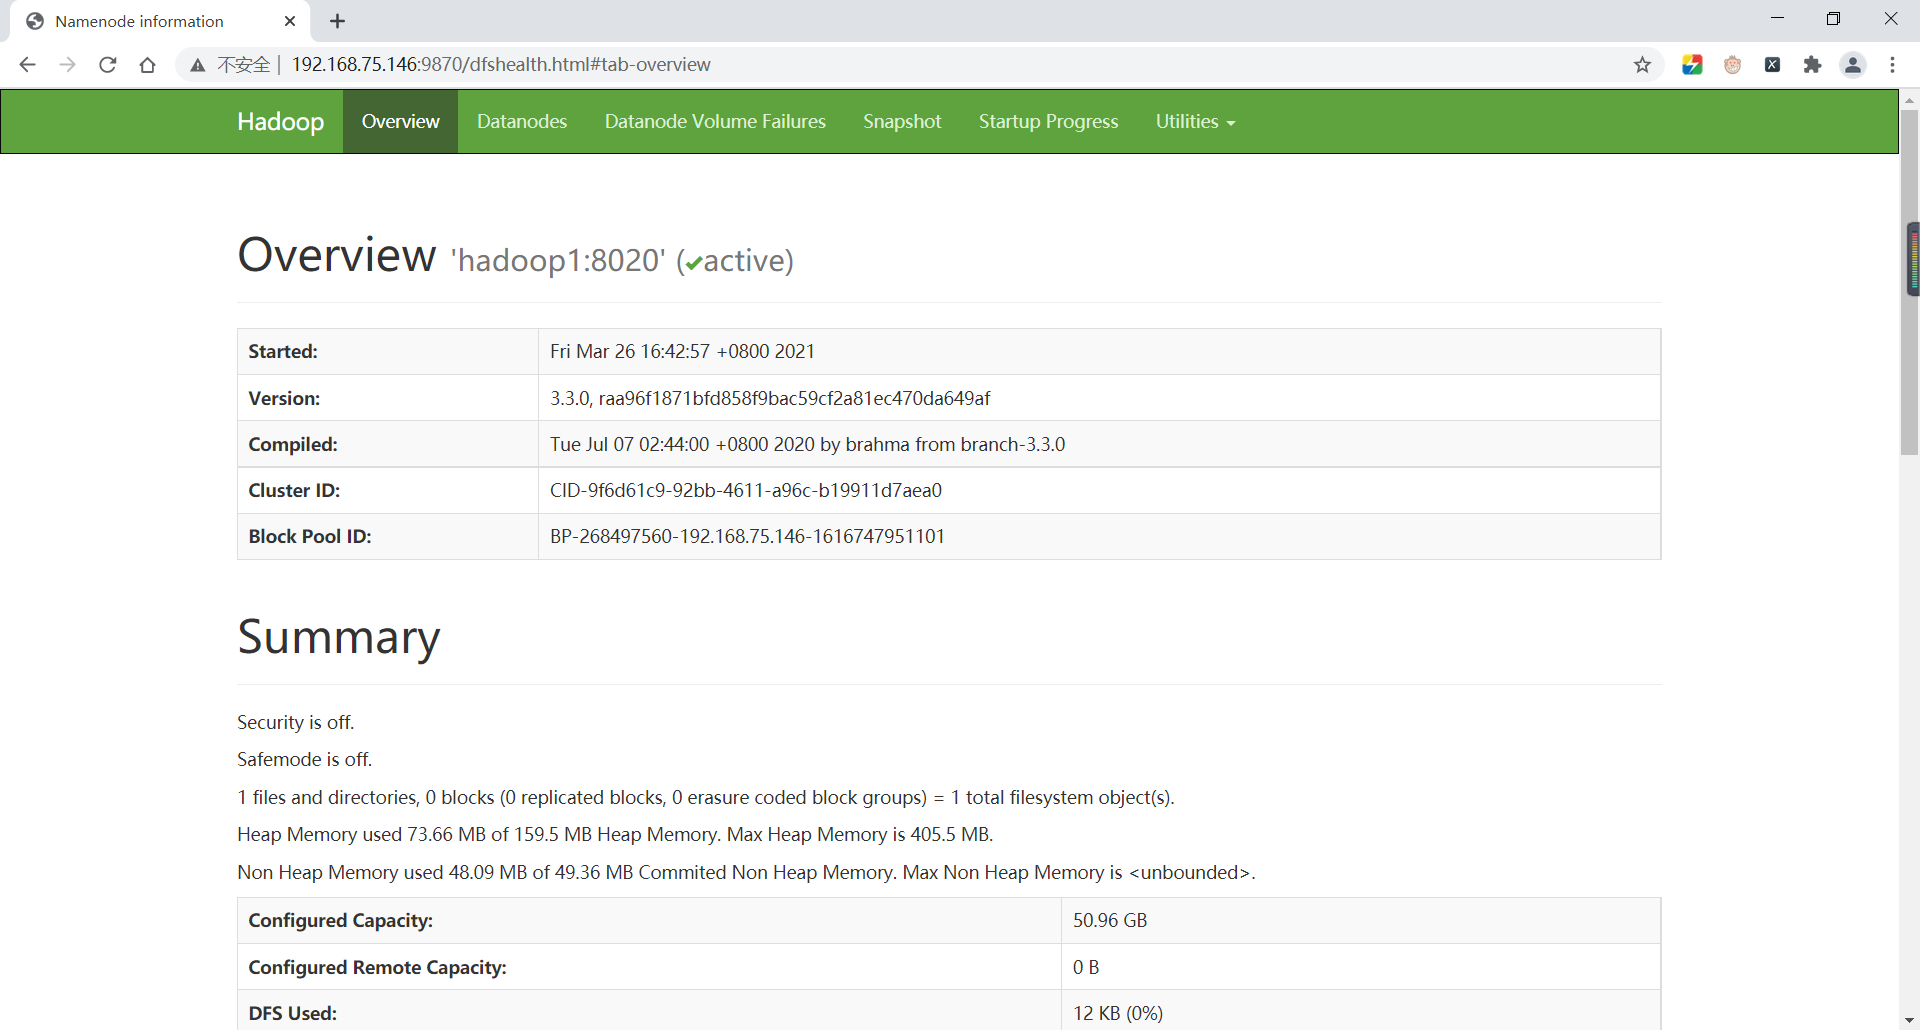Open the Datanodes tab
Image resolution: width=1920 pixels, height=1030 pixels.
pos(522,121)
